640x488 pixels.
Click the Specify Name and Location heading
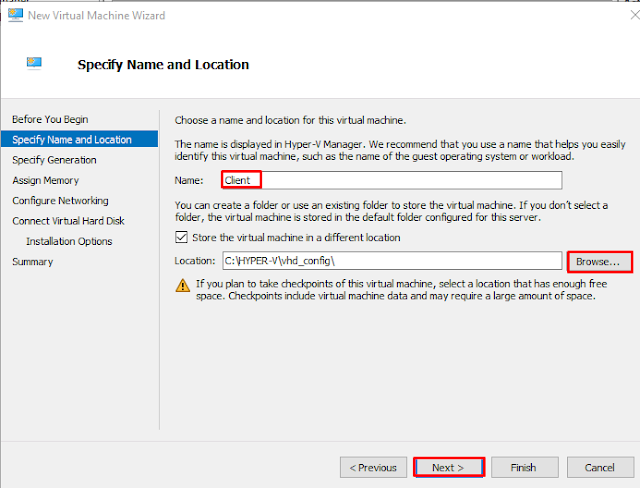163,64
